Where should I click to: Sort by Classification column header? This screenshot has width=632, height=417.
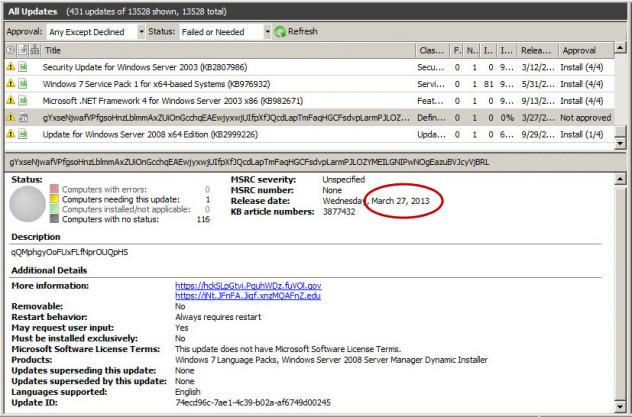430,50
